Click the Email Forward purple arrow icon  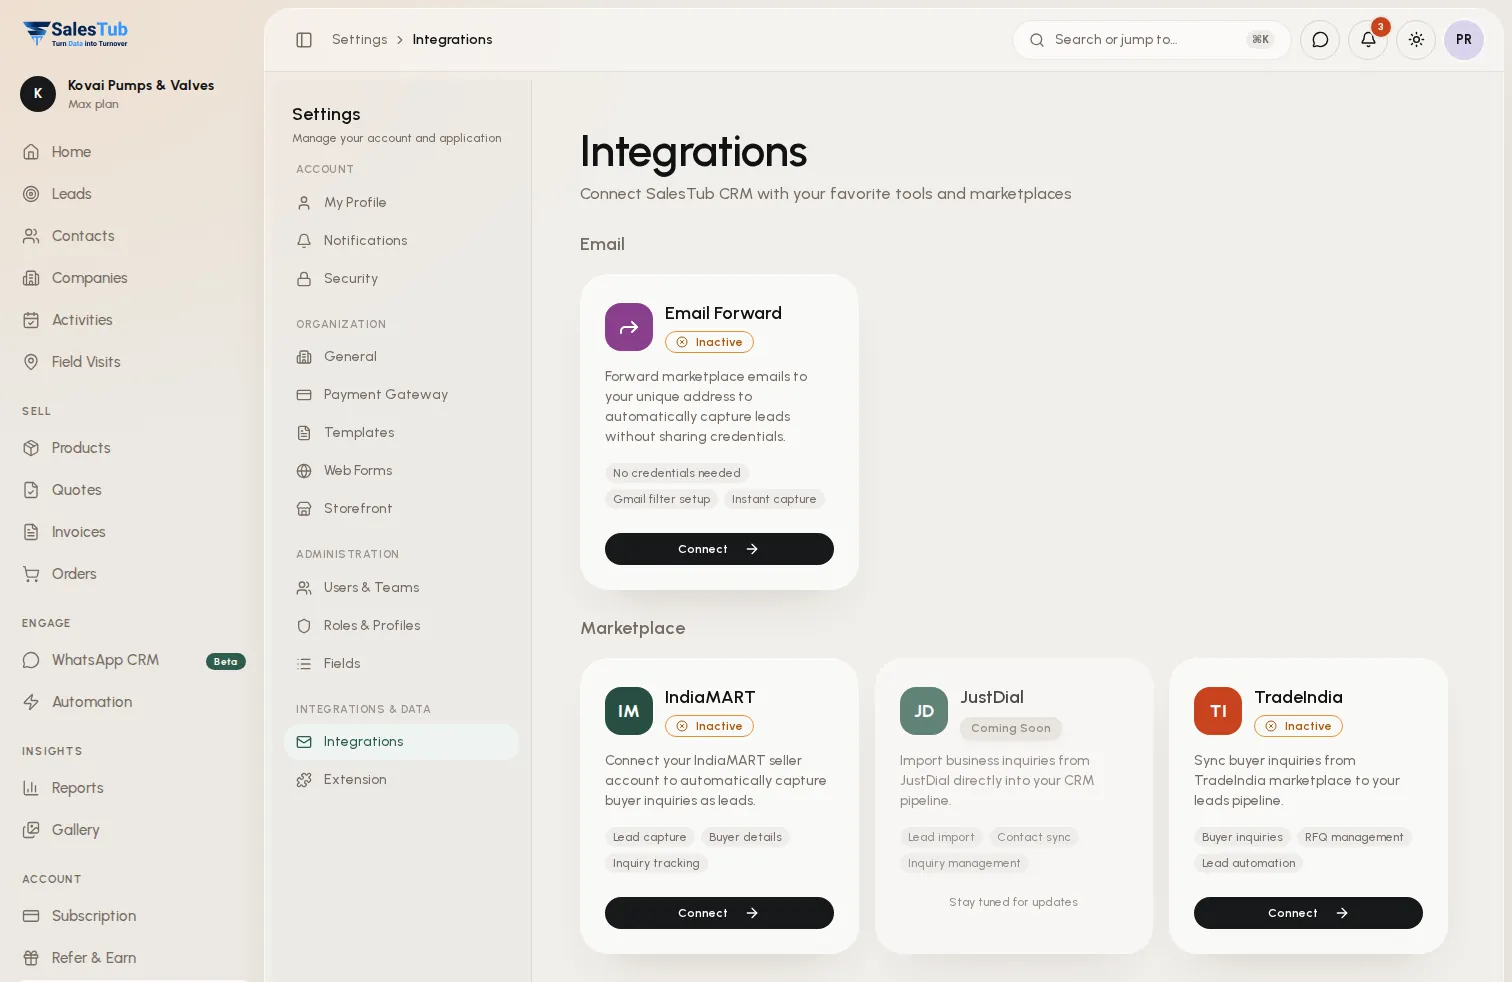(x=629, y=327)
